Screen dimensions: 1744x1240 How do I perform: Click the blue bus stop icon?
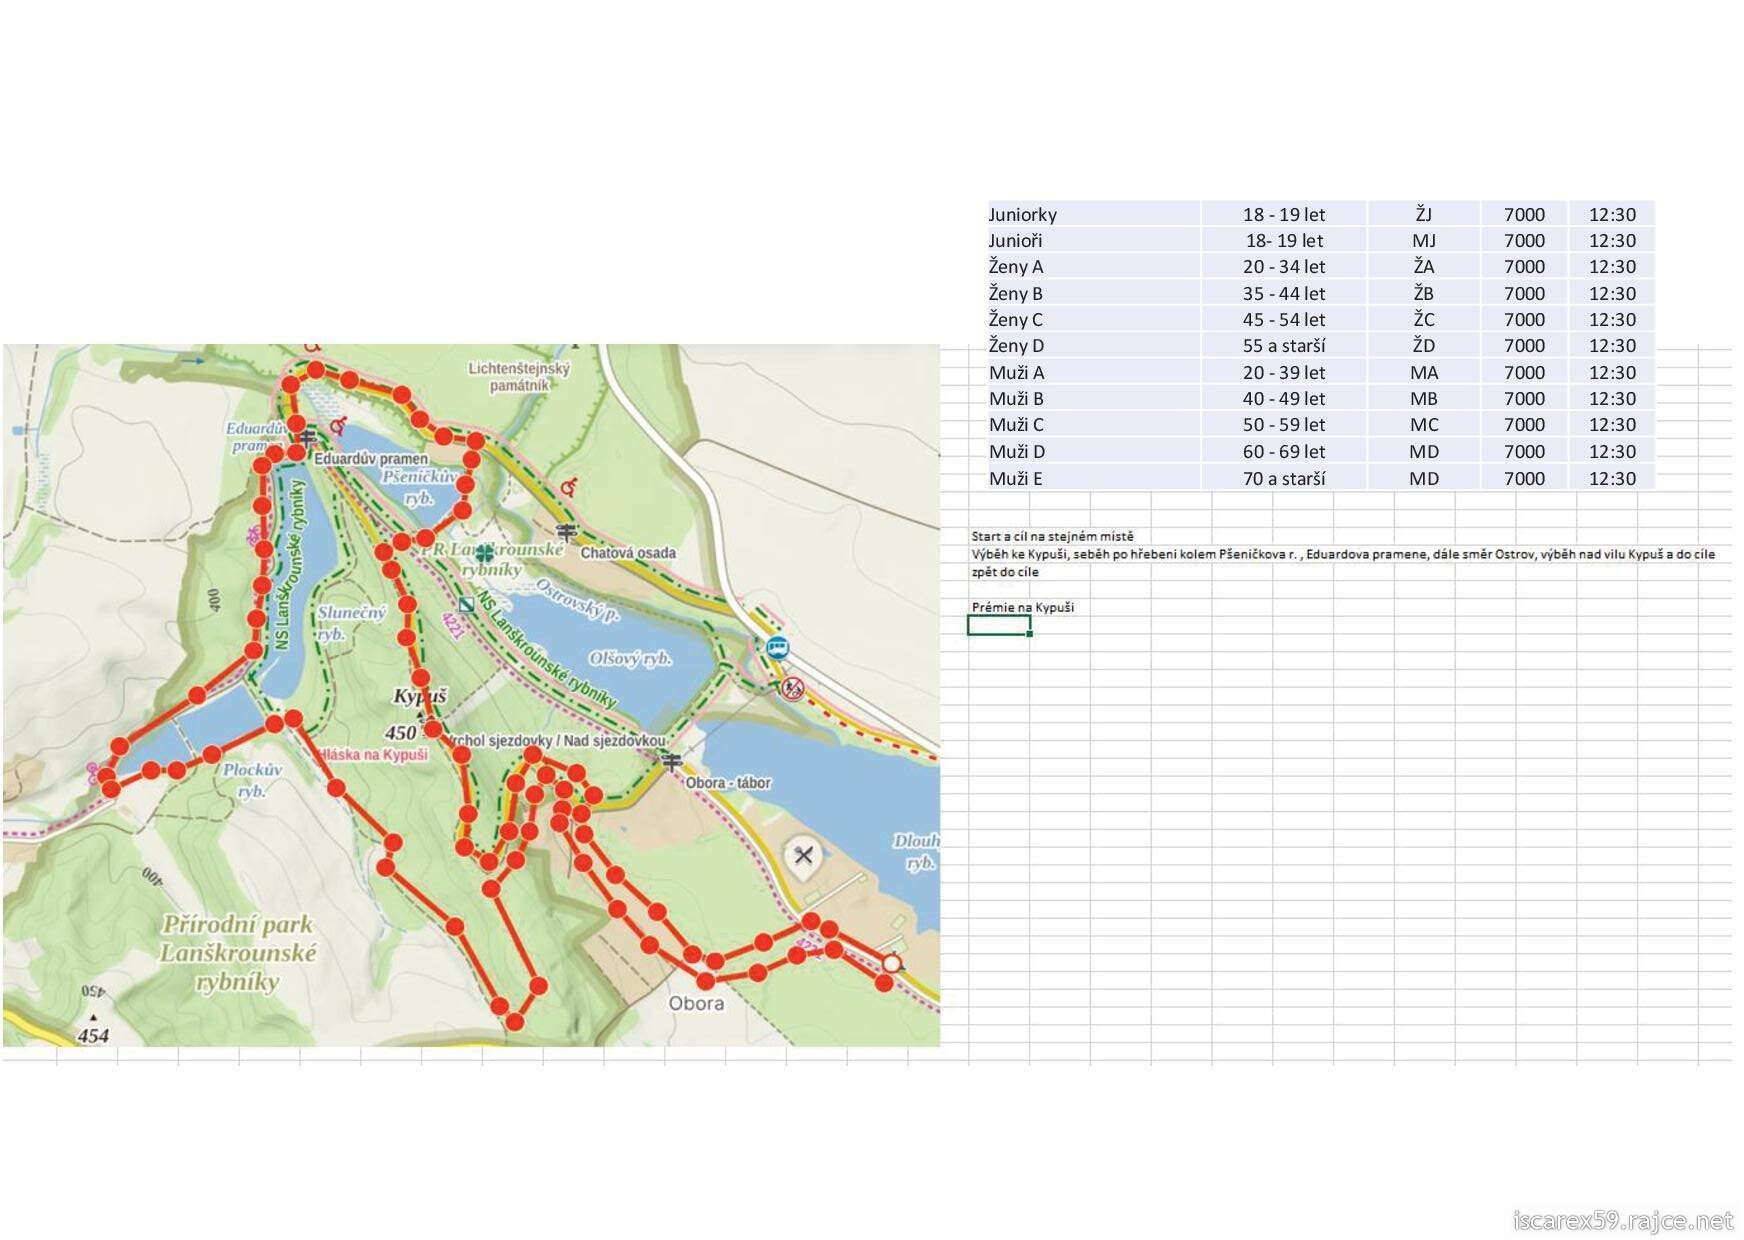[777, 647]
